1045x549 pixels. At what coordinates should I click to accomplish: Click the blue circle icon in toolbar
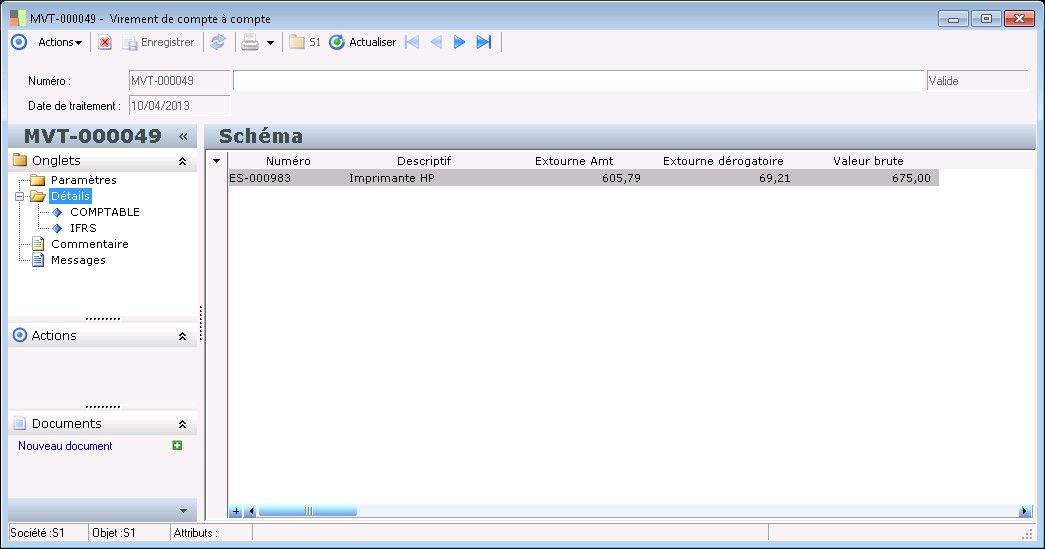tap(19, 42)
